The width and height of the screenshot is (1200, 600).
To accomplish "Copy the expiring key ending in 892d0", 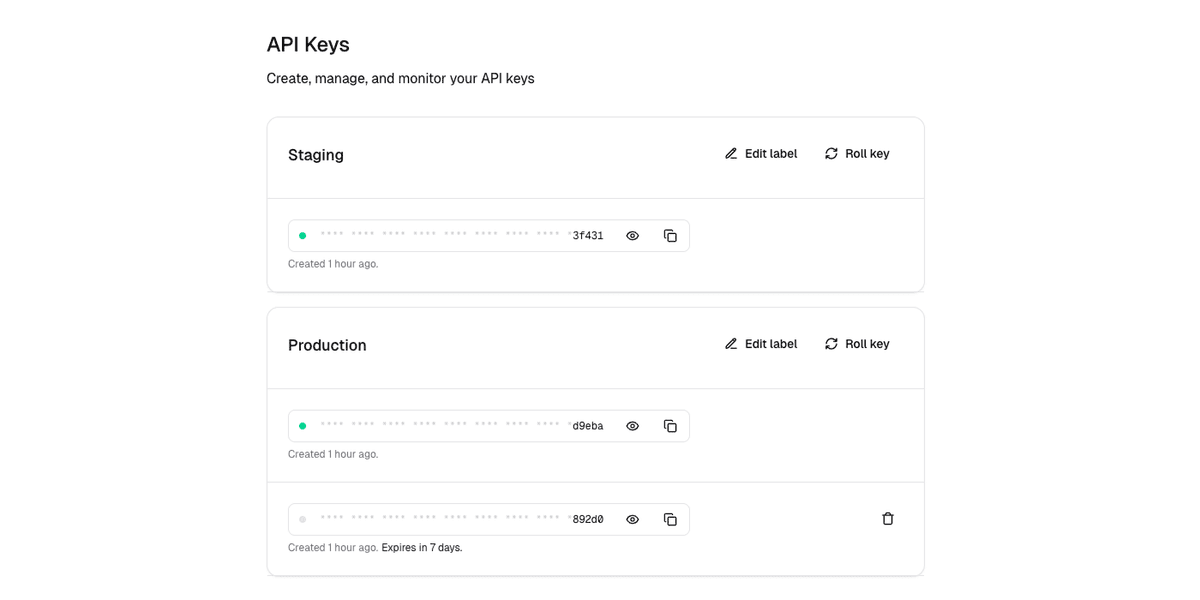I will [670, 519].
